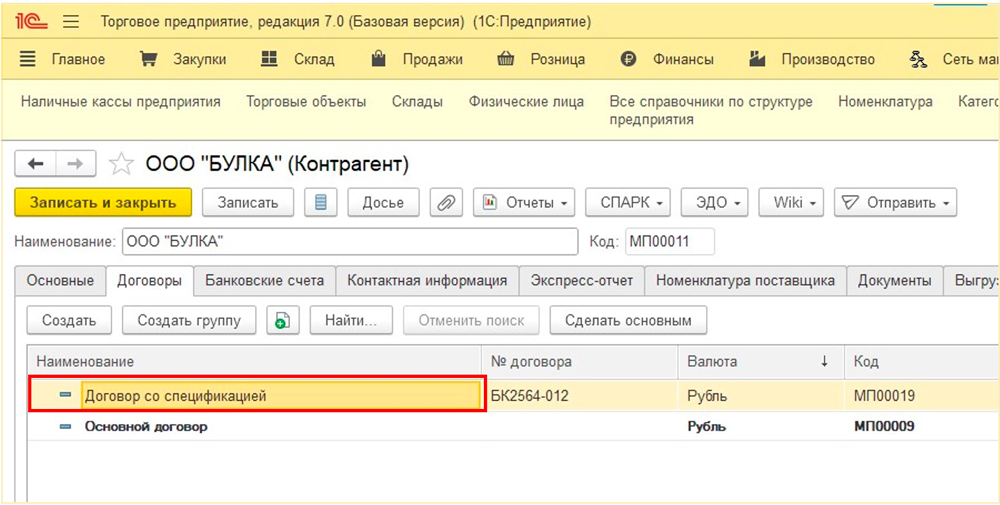The height and width of the screenshot is (505, 1000).
Task: Open the paperclip attached files icon
Action: (445, 203)
